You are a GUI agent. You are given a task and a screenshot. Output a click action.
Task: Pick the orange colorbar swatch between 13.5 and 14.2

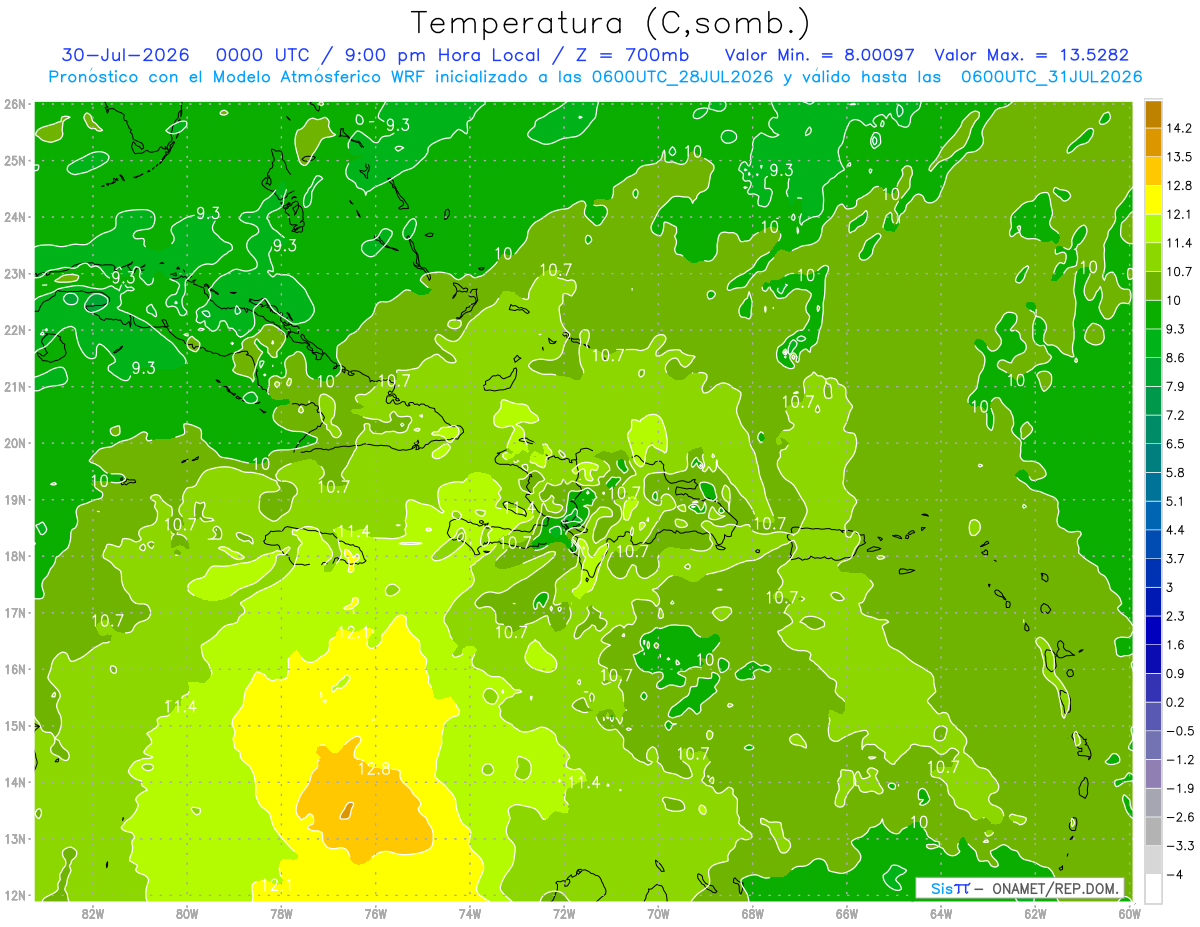point(1153,142)
